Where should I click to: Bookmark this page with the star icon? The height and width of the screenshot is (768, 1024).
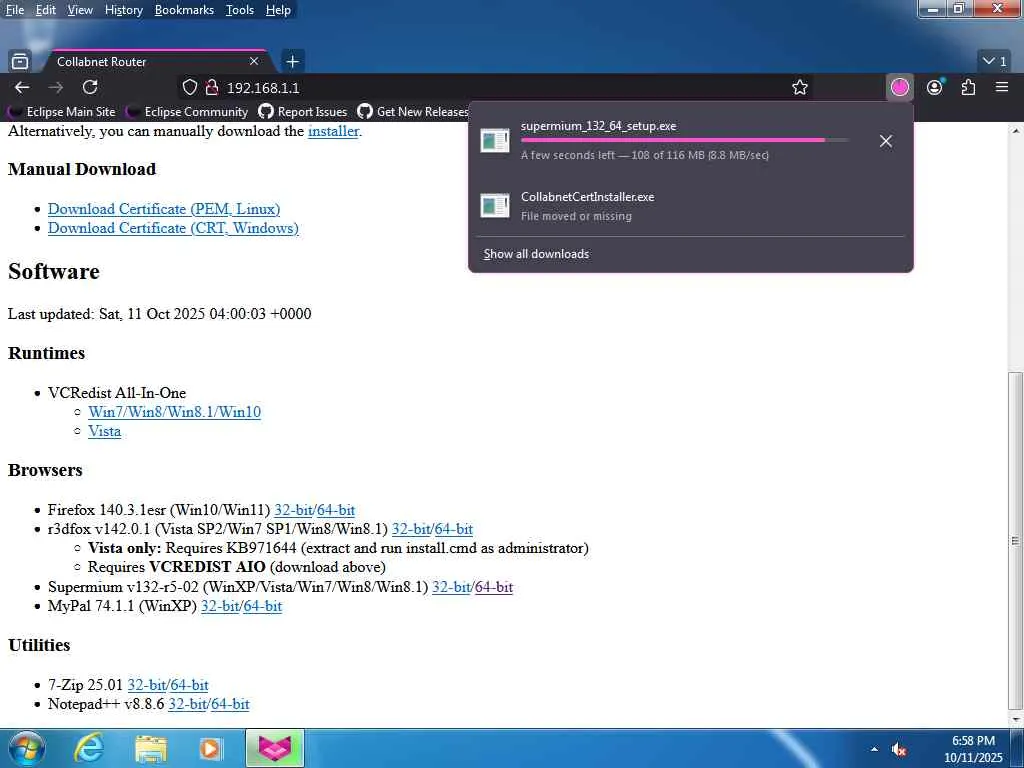pyautogui.click(x=800, y=88)
